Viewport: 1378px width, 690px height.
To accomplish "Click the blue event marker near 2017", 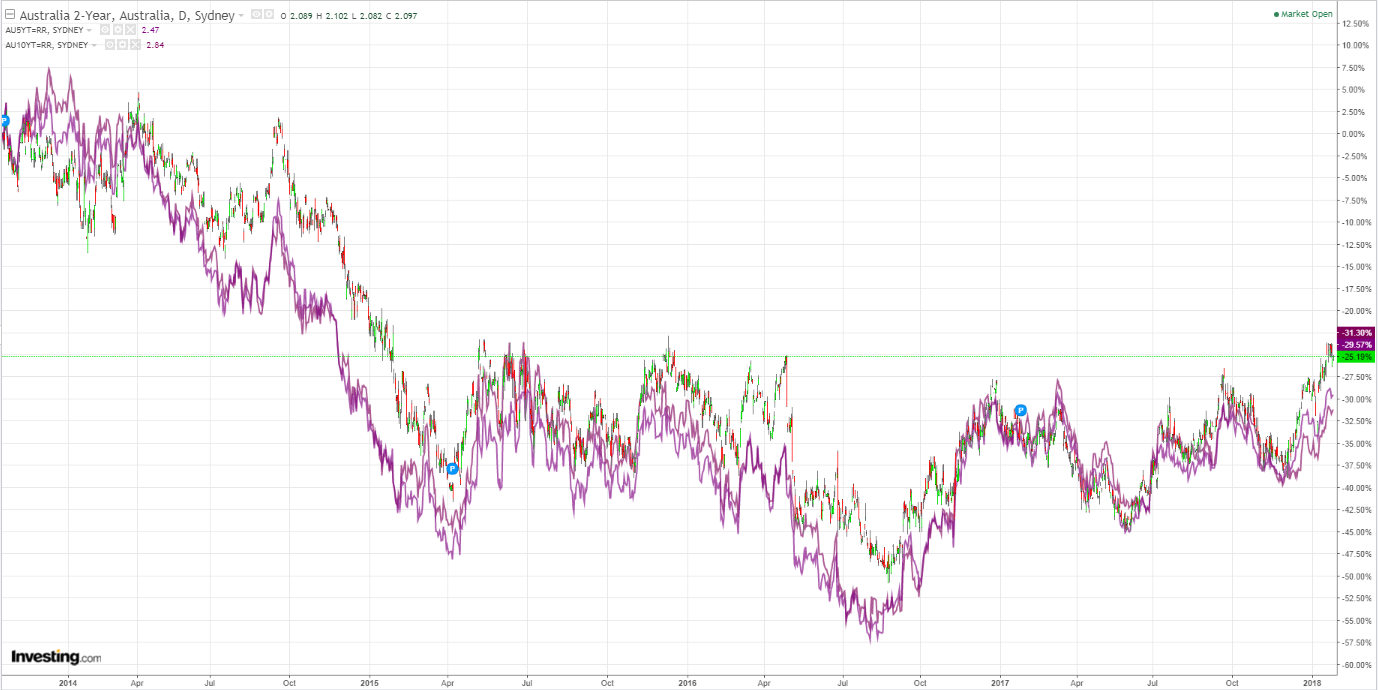I will tap(1021, 410).
